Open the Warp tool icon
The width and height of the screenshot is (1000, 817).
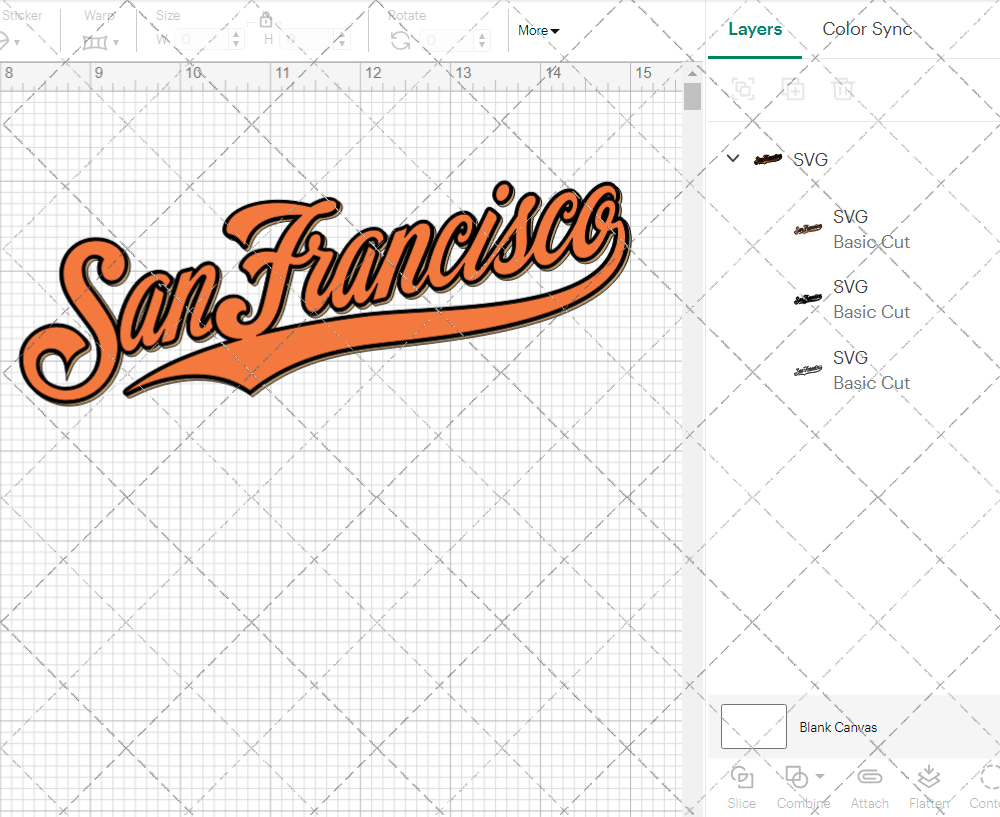[94, 42]
